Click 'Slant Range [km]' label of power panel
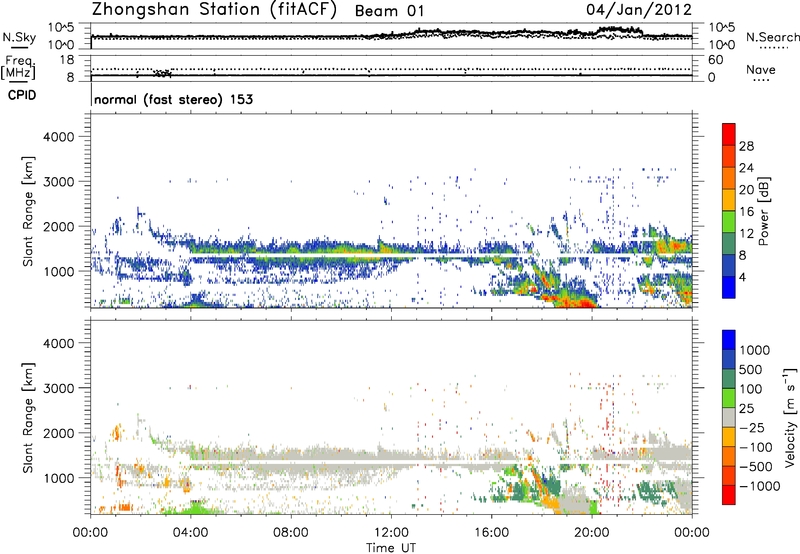Image resolution: width=800 pixels, height=554 pixels. (x=28, y=211)
